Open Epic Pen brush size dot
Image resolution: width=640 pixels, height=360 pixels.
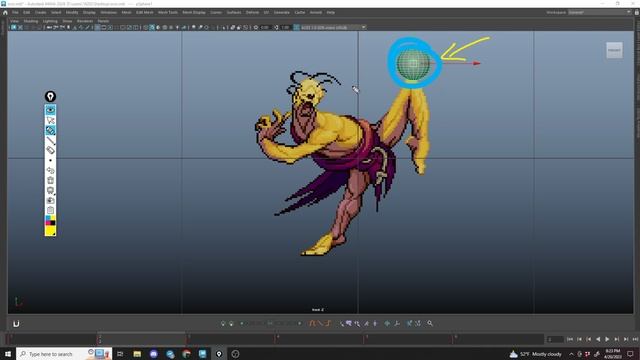tap(50, 160)
